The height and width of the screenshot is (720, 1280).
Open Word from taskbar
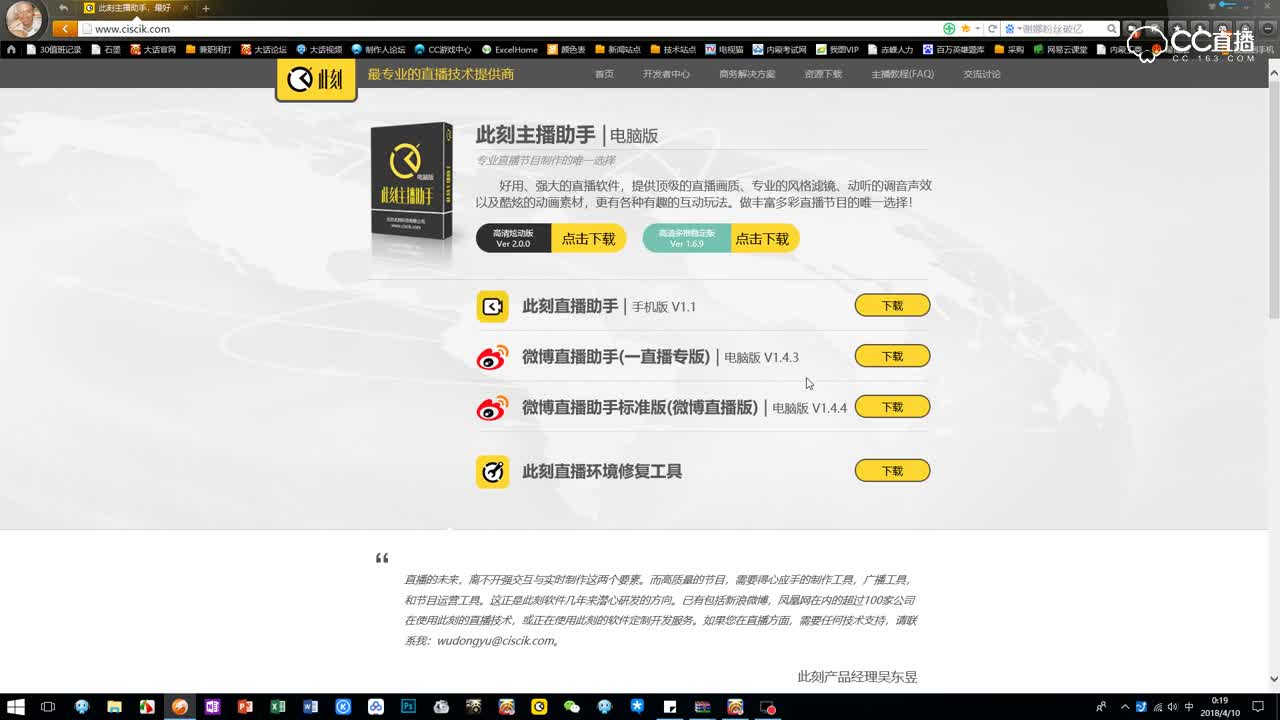tap(310, 707)
